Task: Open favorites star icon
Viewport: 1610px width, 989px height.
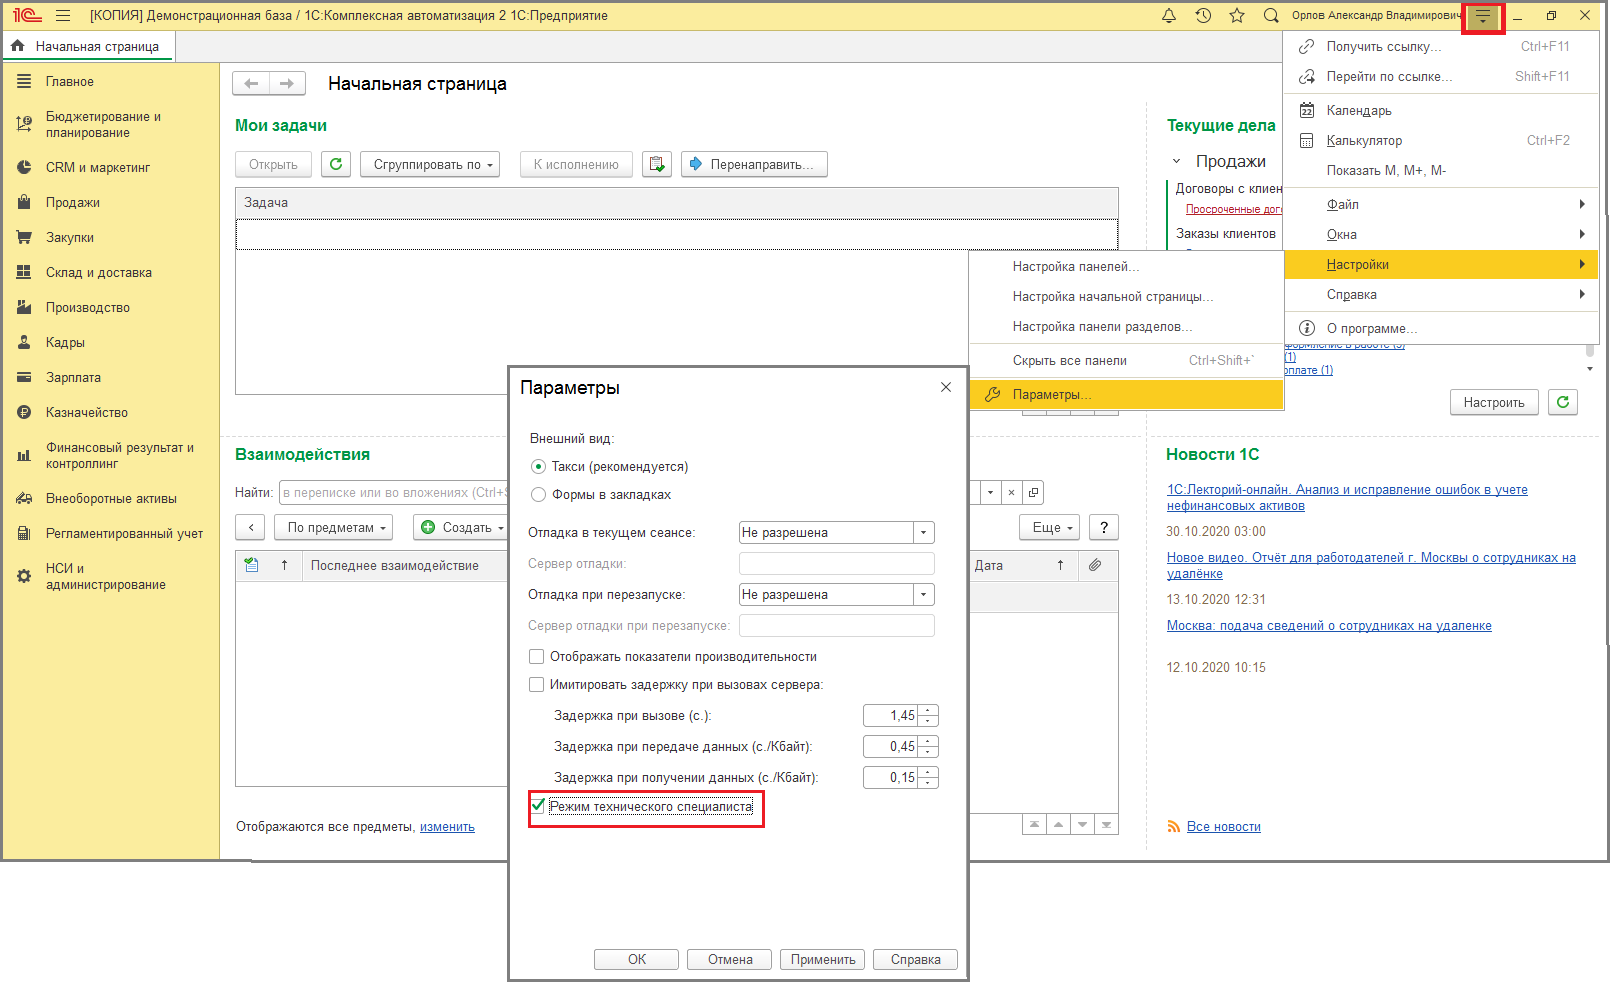Action: click(x=1237, y=16)
